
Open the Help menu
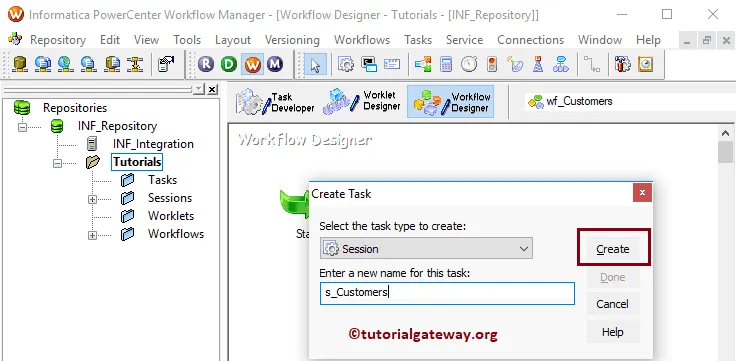(x=648, y=40)
